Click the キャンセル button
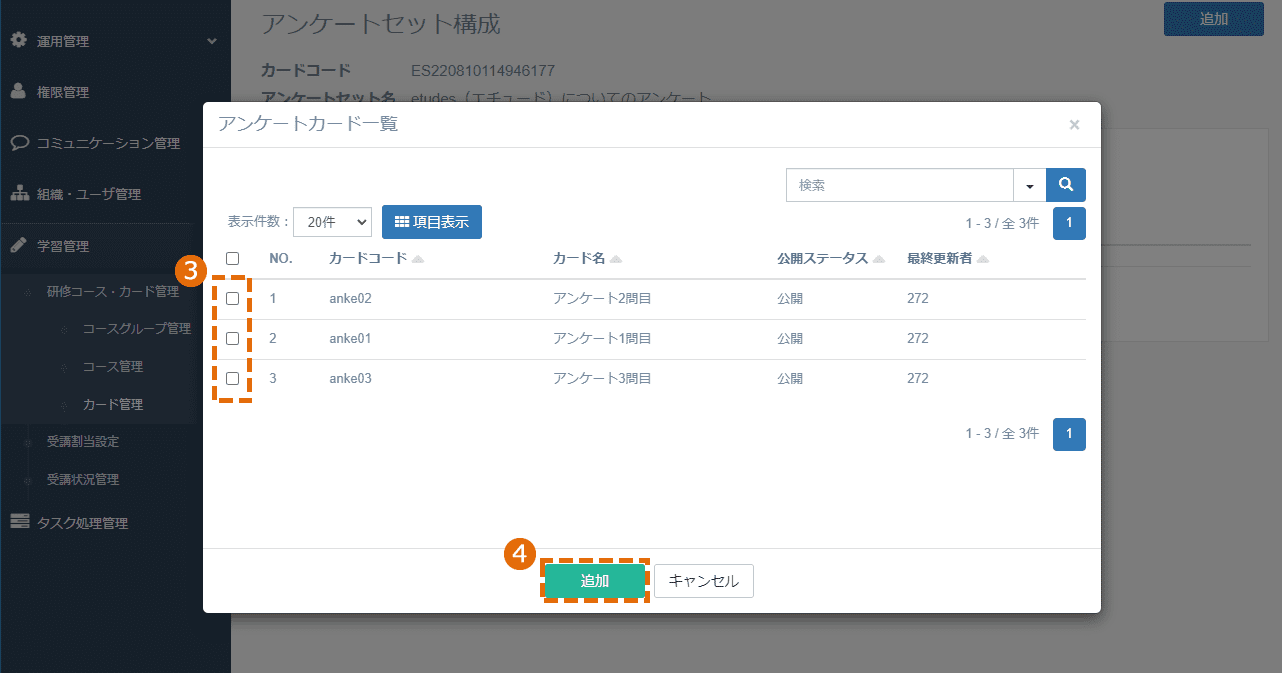The width and height of the screenshot is (1282, 673). [704, 581]
